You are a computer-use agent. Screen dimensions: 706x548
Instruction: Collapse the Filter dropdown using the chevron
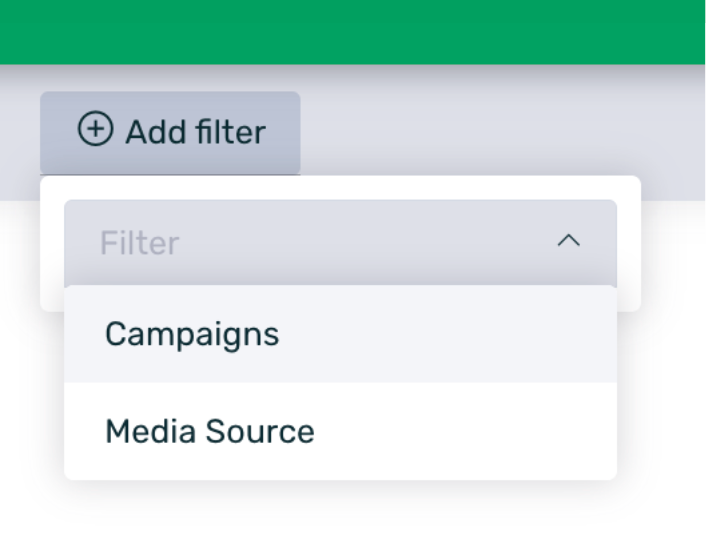click(x=568, y=241)
